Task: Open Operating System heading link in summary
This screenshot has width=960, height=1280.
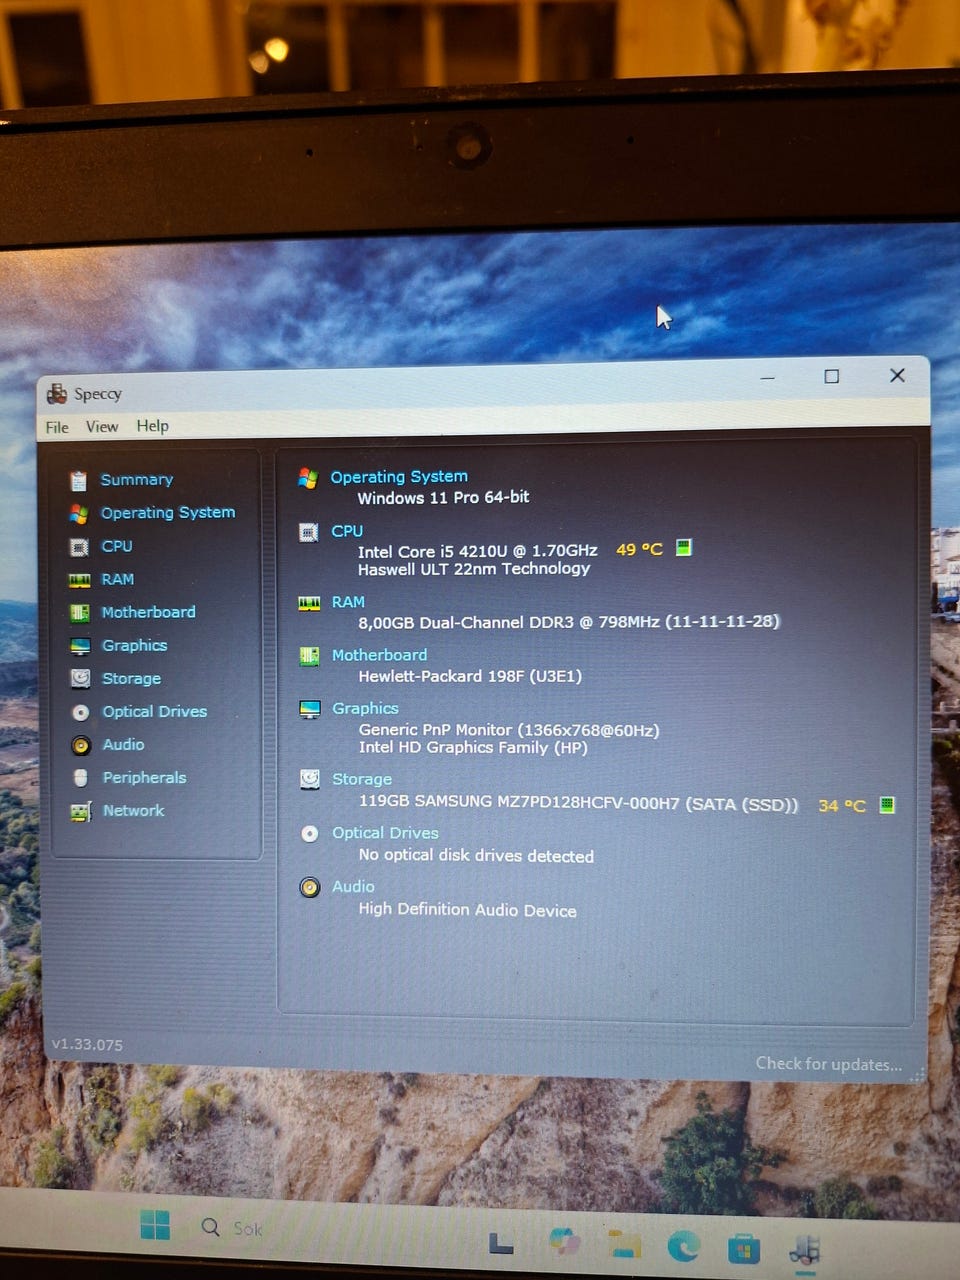Action: tap(399, 477)
